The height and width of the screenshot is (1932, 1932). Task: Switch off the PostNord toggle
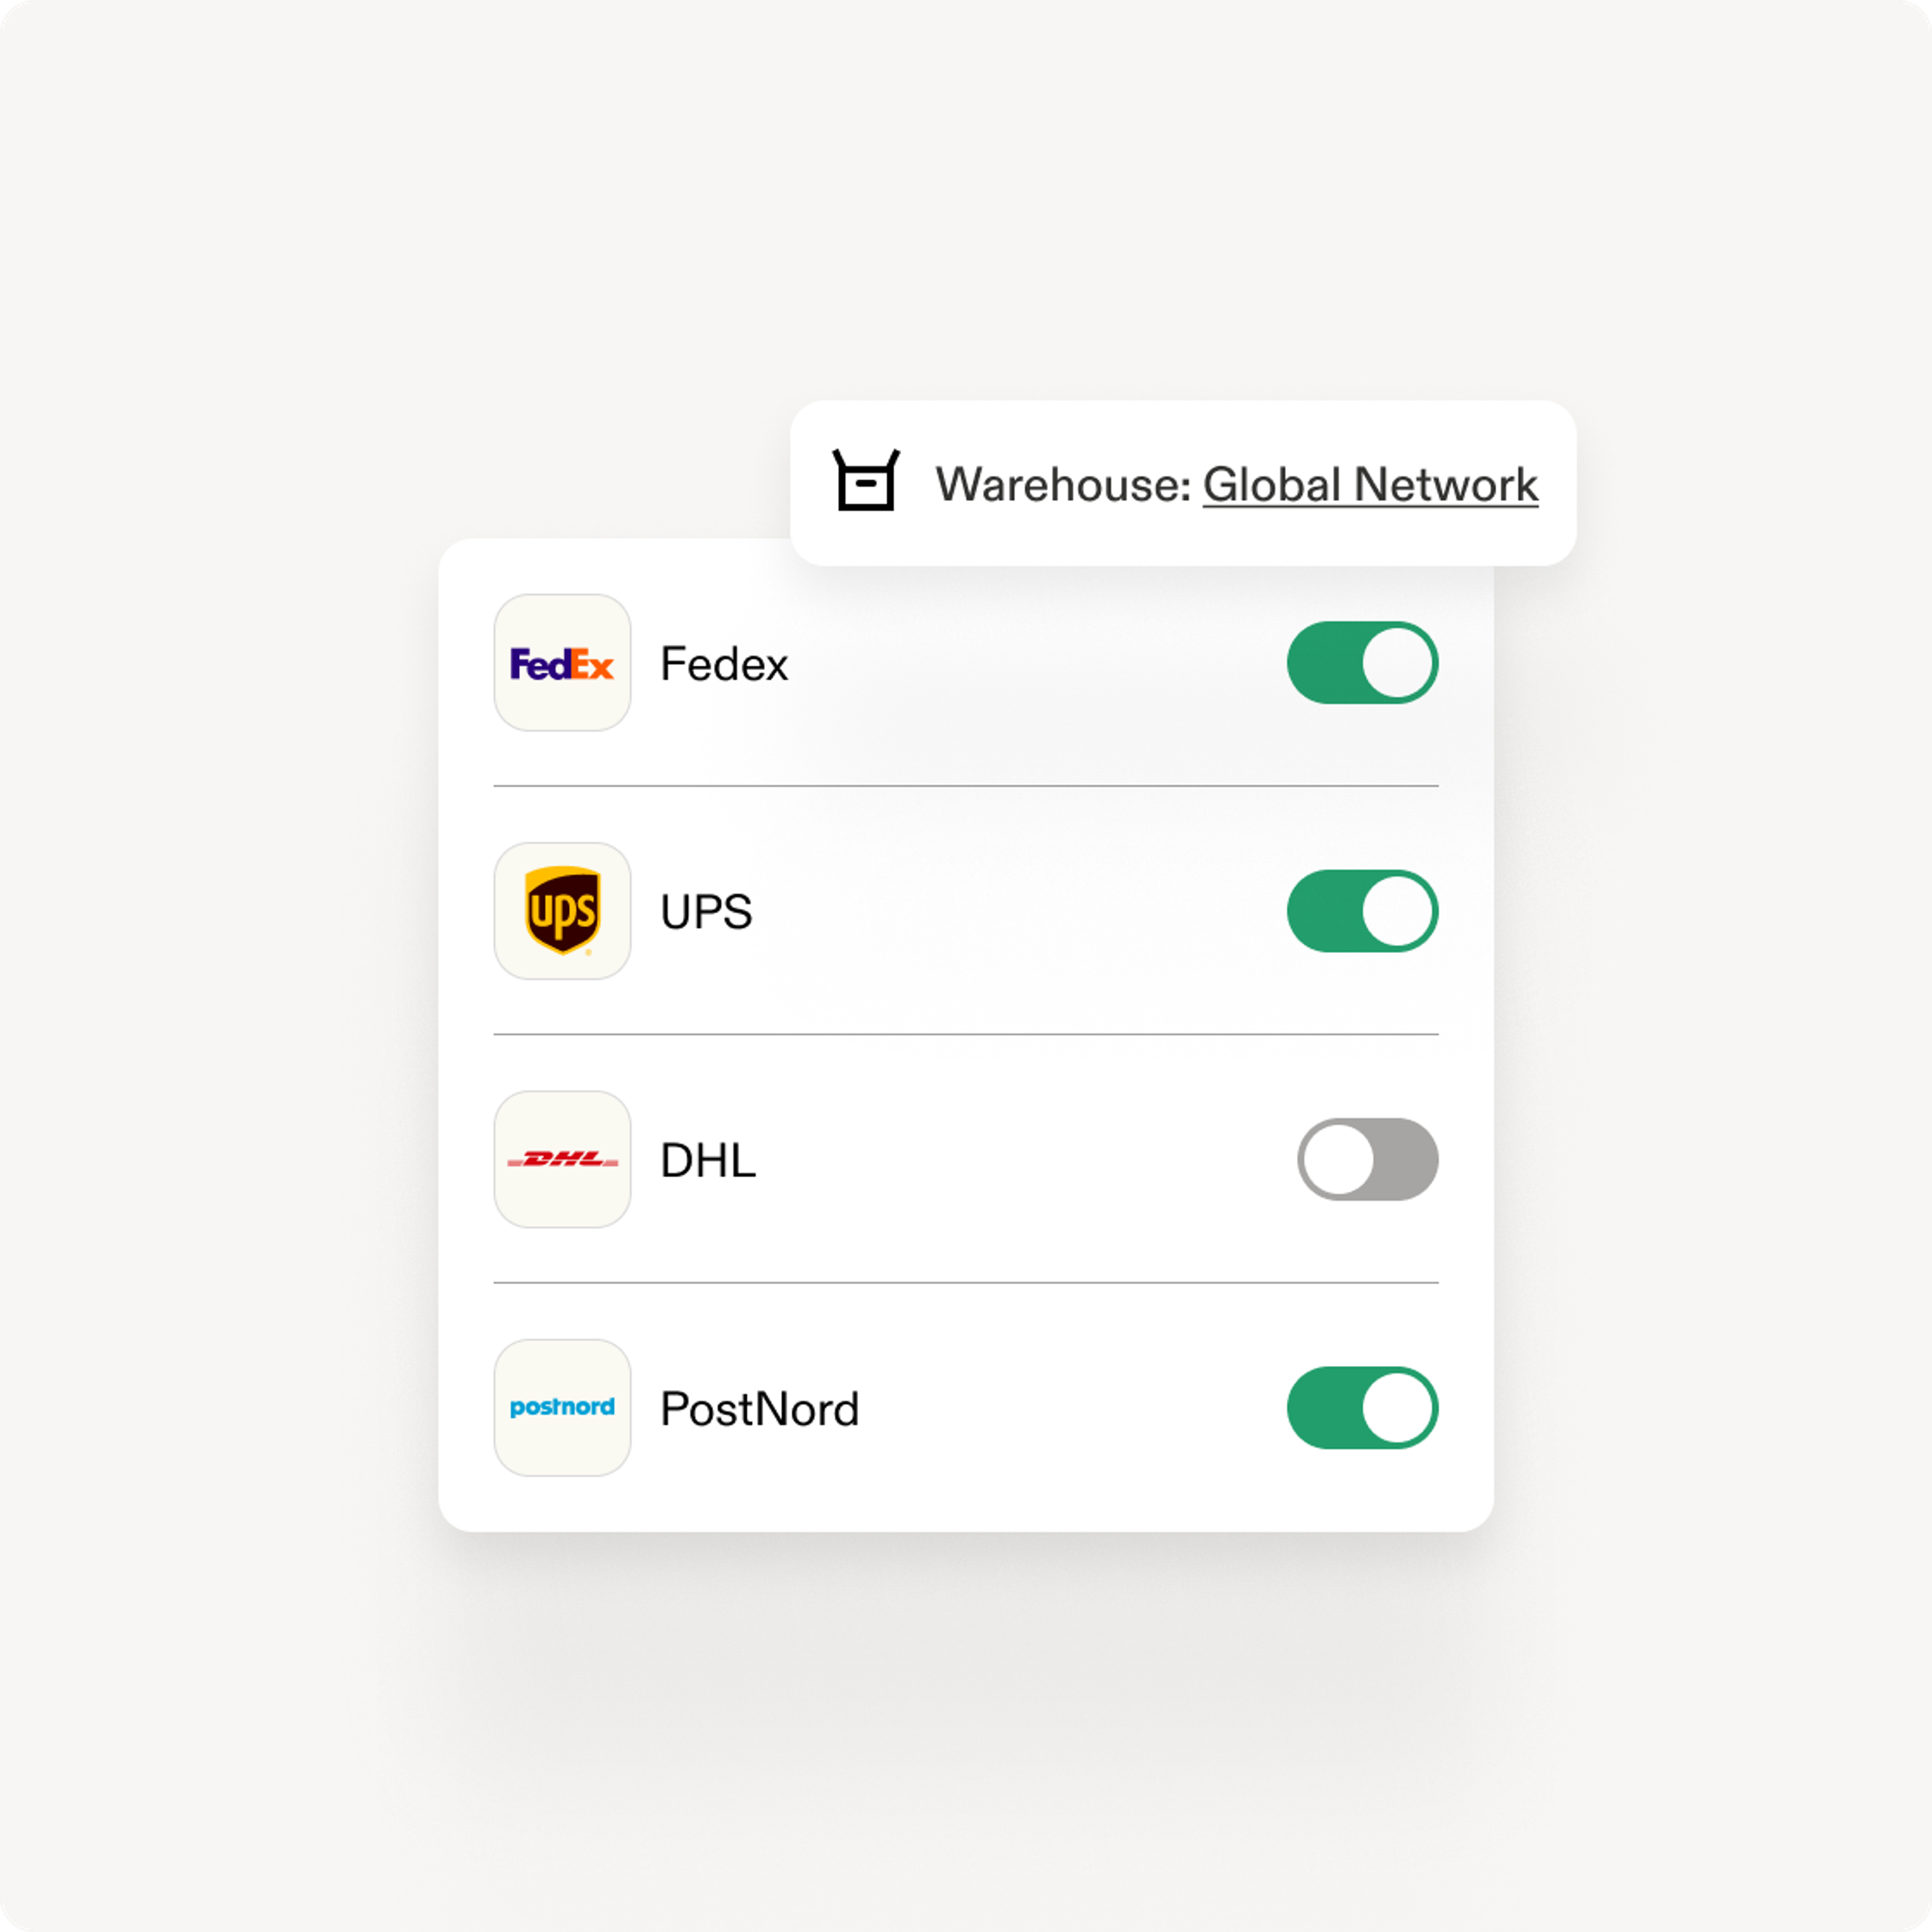1362,1408
